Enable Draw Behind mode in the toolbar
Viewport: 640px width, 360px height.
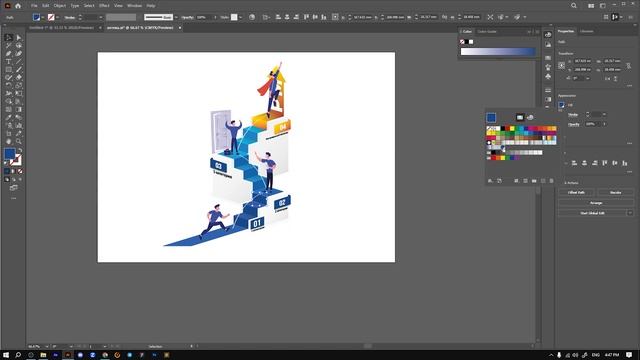14,179
